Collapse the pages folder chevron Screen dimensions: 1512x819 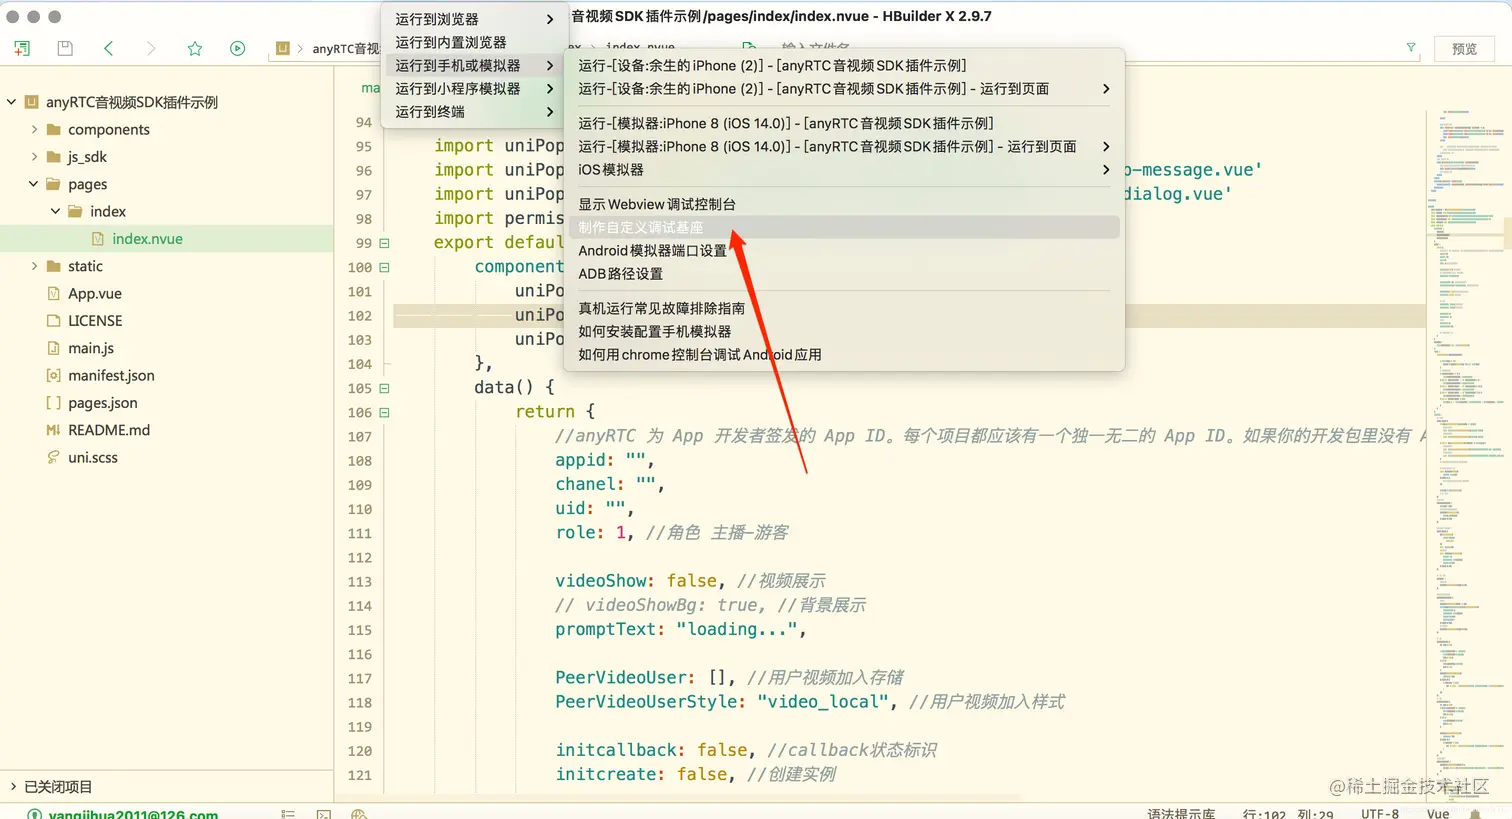coord(34,184)
